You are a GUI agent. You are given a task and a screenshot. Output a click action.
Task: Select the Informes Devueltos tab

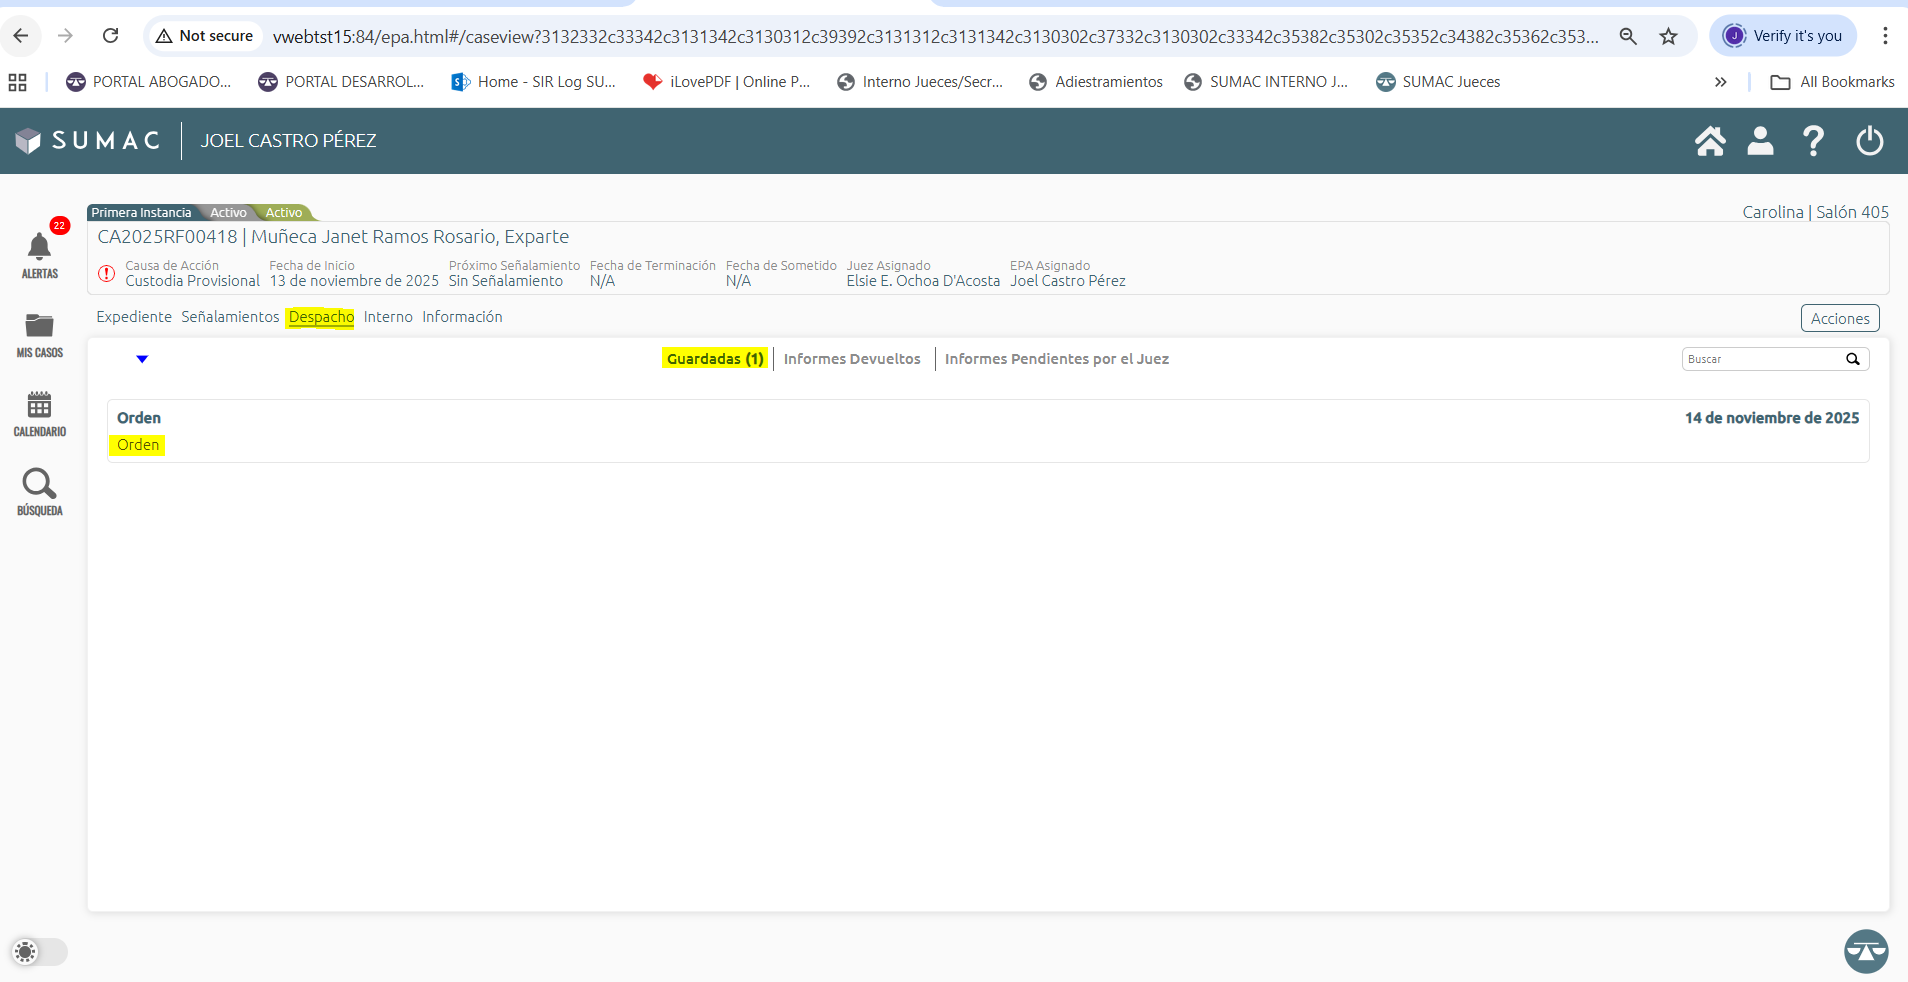852,359
